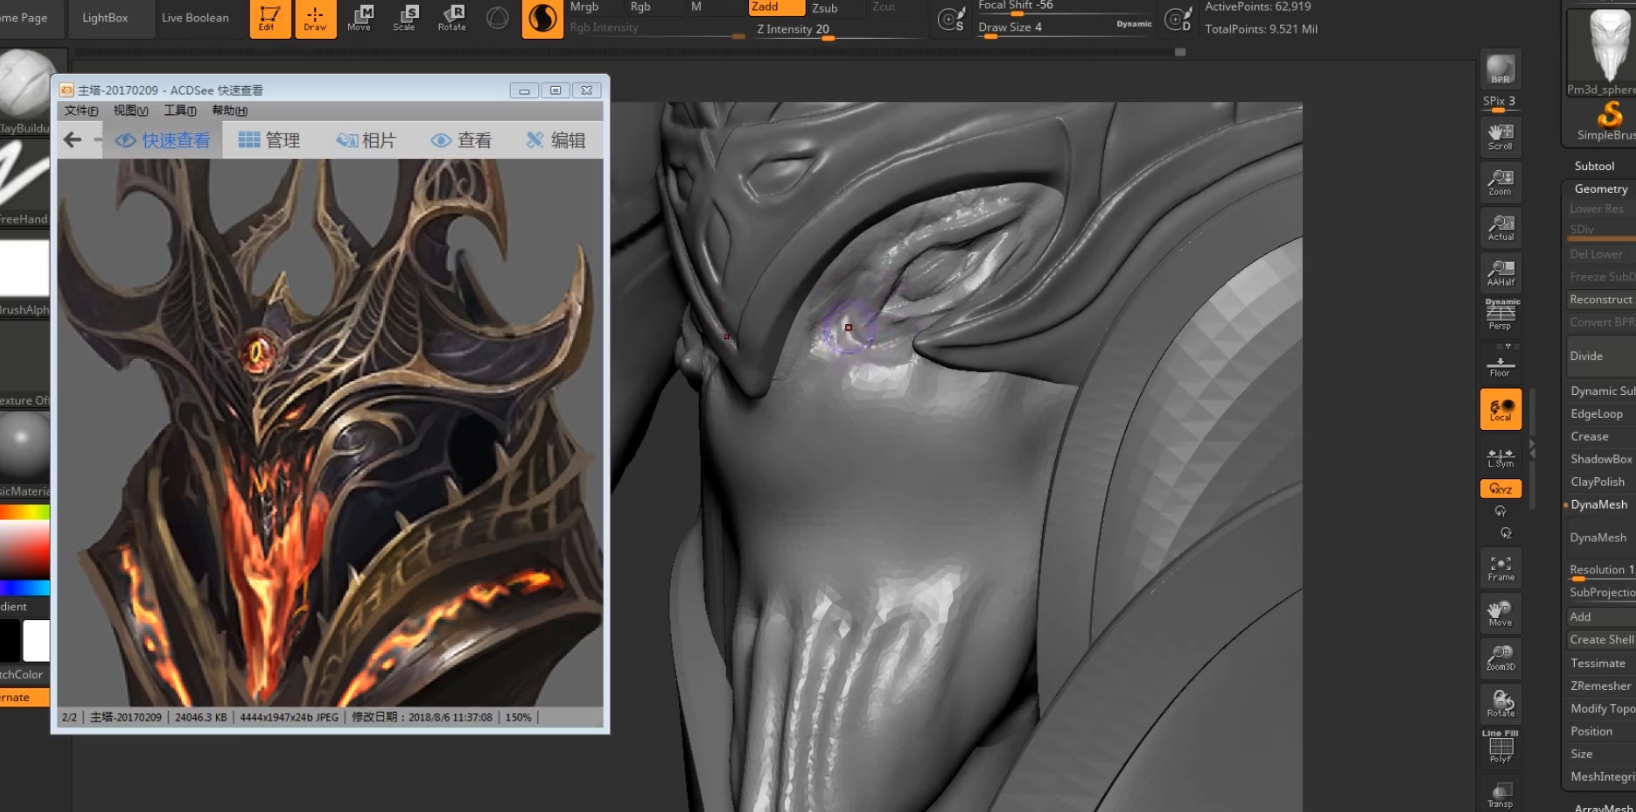The image size is (1636, 812).
Task: Adjust the Draw Size slider
Action: [1065, 28]
